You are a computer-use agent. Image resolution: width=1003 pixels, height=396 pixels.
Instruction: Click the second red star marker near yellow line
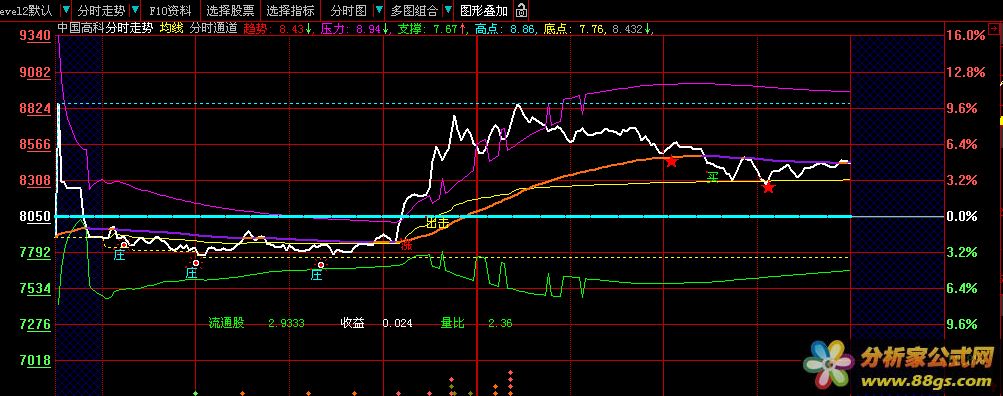coord(769,187)
